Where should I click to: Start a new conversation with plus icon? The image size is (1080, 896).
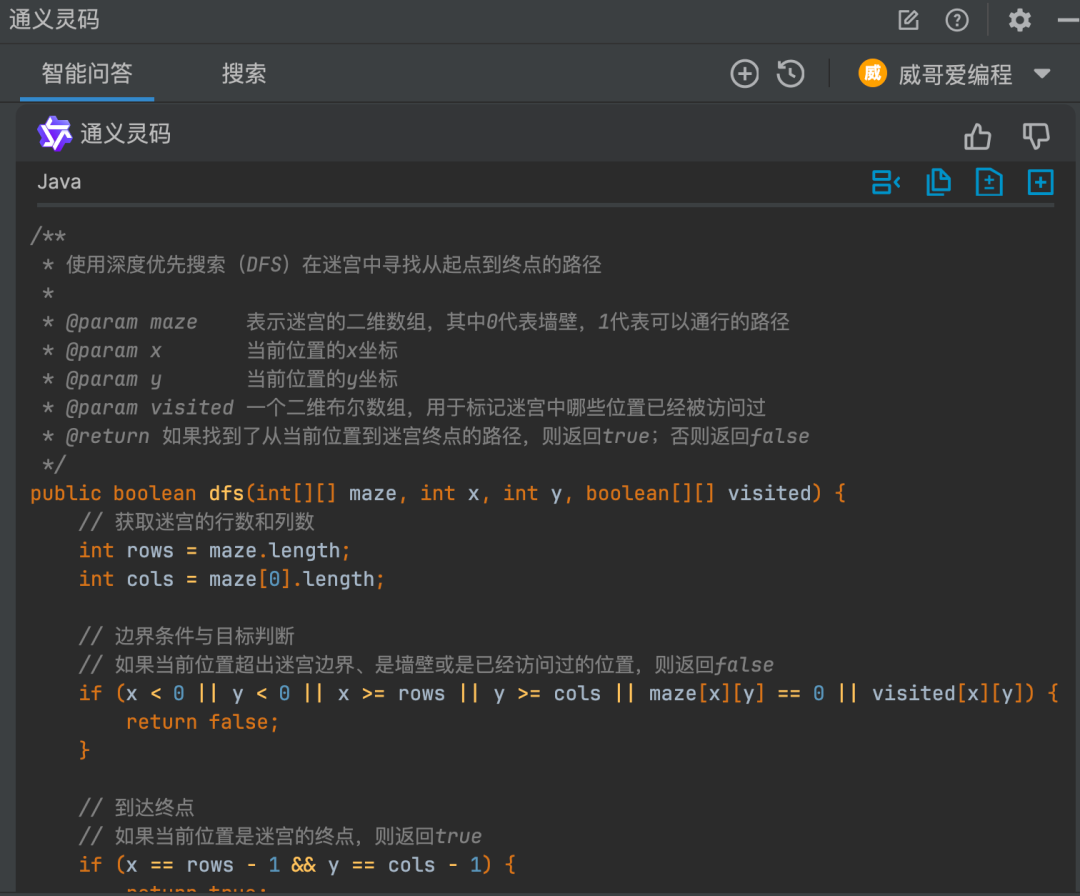pos(745,74)
